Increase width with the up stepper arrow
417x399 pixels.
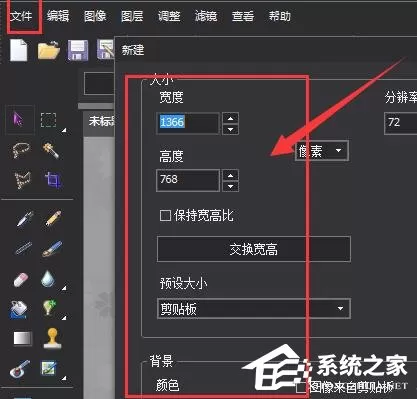(231, 118)
